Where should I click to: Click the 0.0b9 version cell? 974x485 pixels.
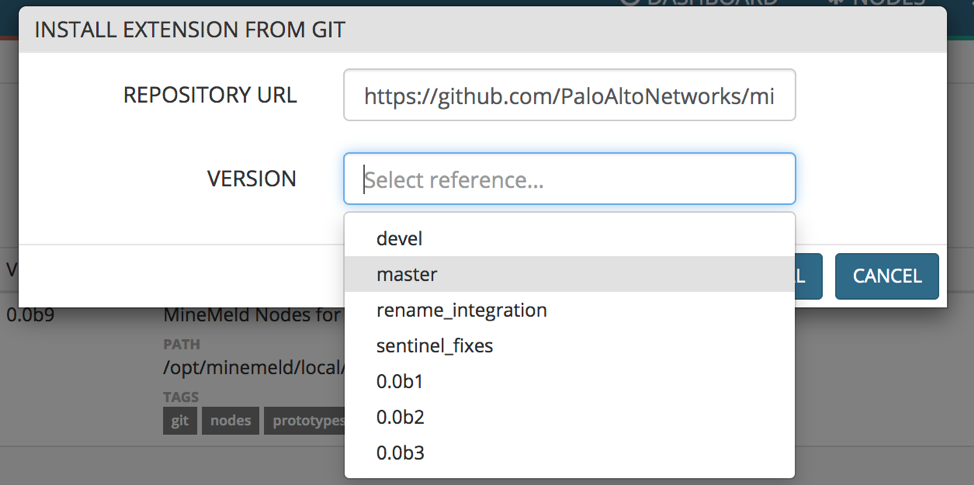[28, 316]
